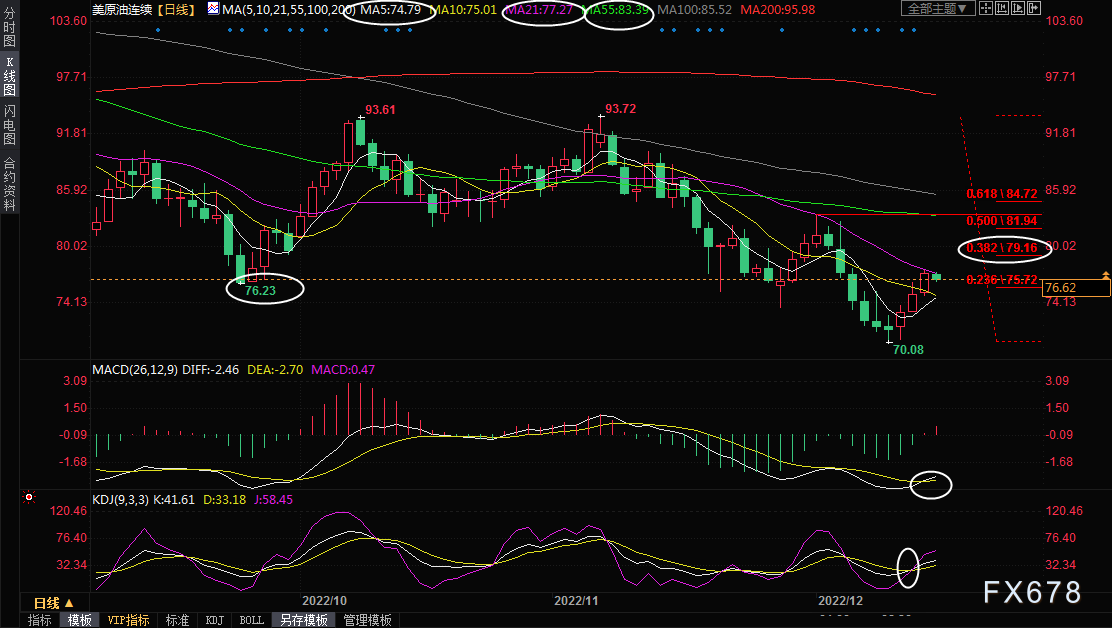
Task: Apply the KDJ template button
Action: [x=214, y=620]
